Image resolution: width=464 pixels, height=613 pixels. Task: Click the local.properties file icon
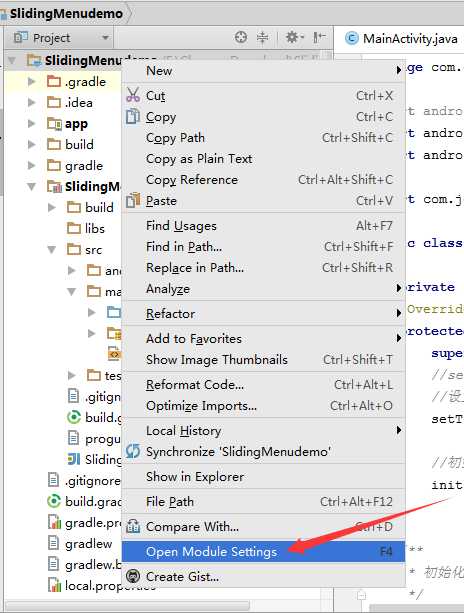pyautogui.click(x=54, y=585)
